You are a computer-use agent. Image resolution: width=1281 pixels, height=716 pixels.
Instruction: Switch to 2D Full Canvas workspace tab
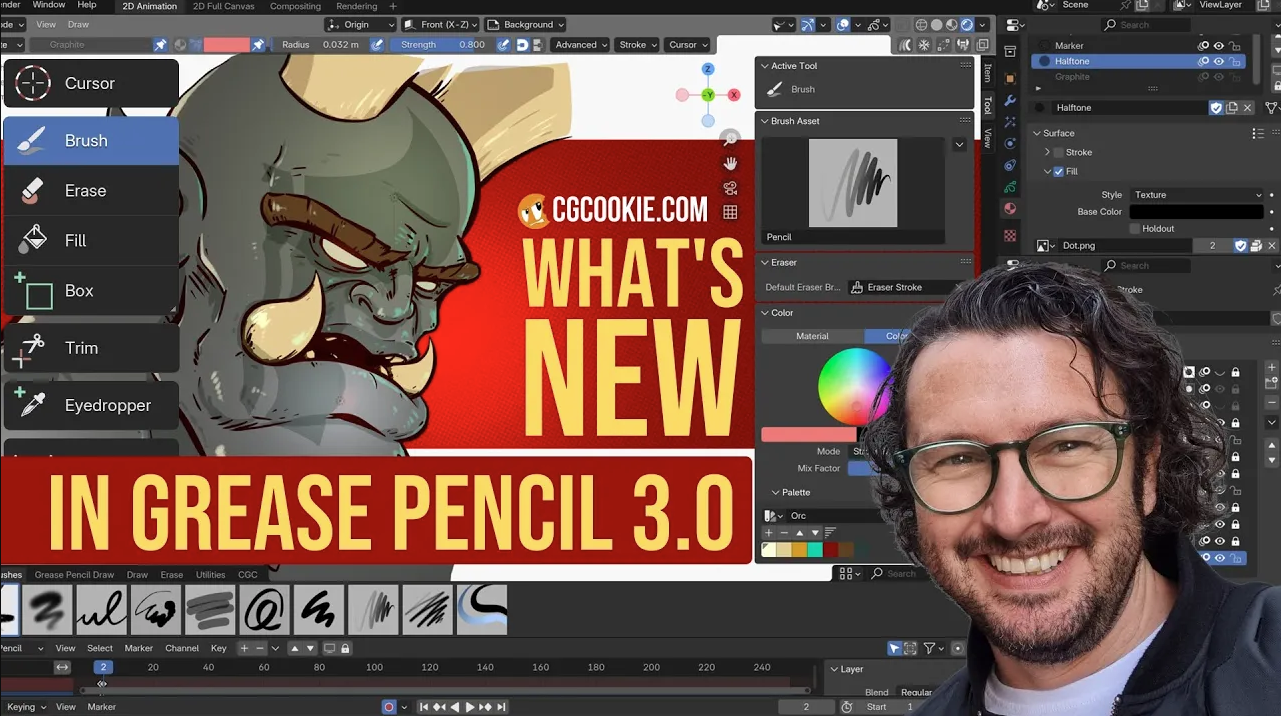pos(224,7)
